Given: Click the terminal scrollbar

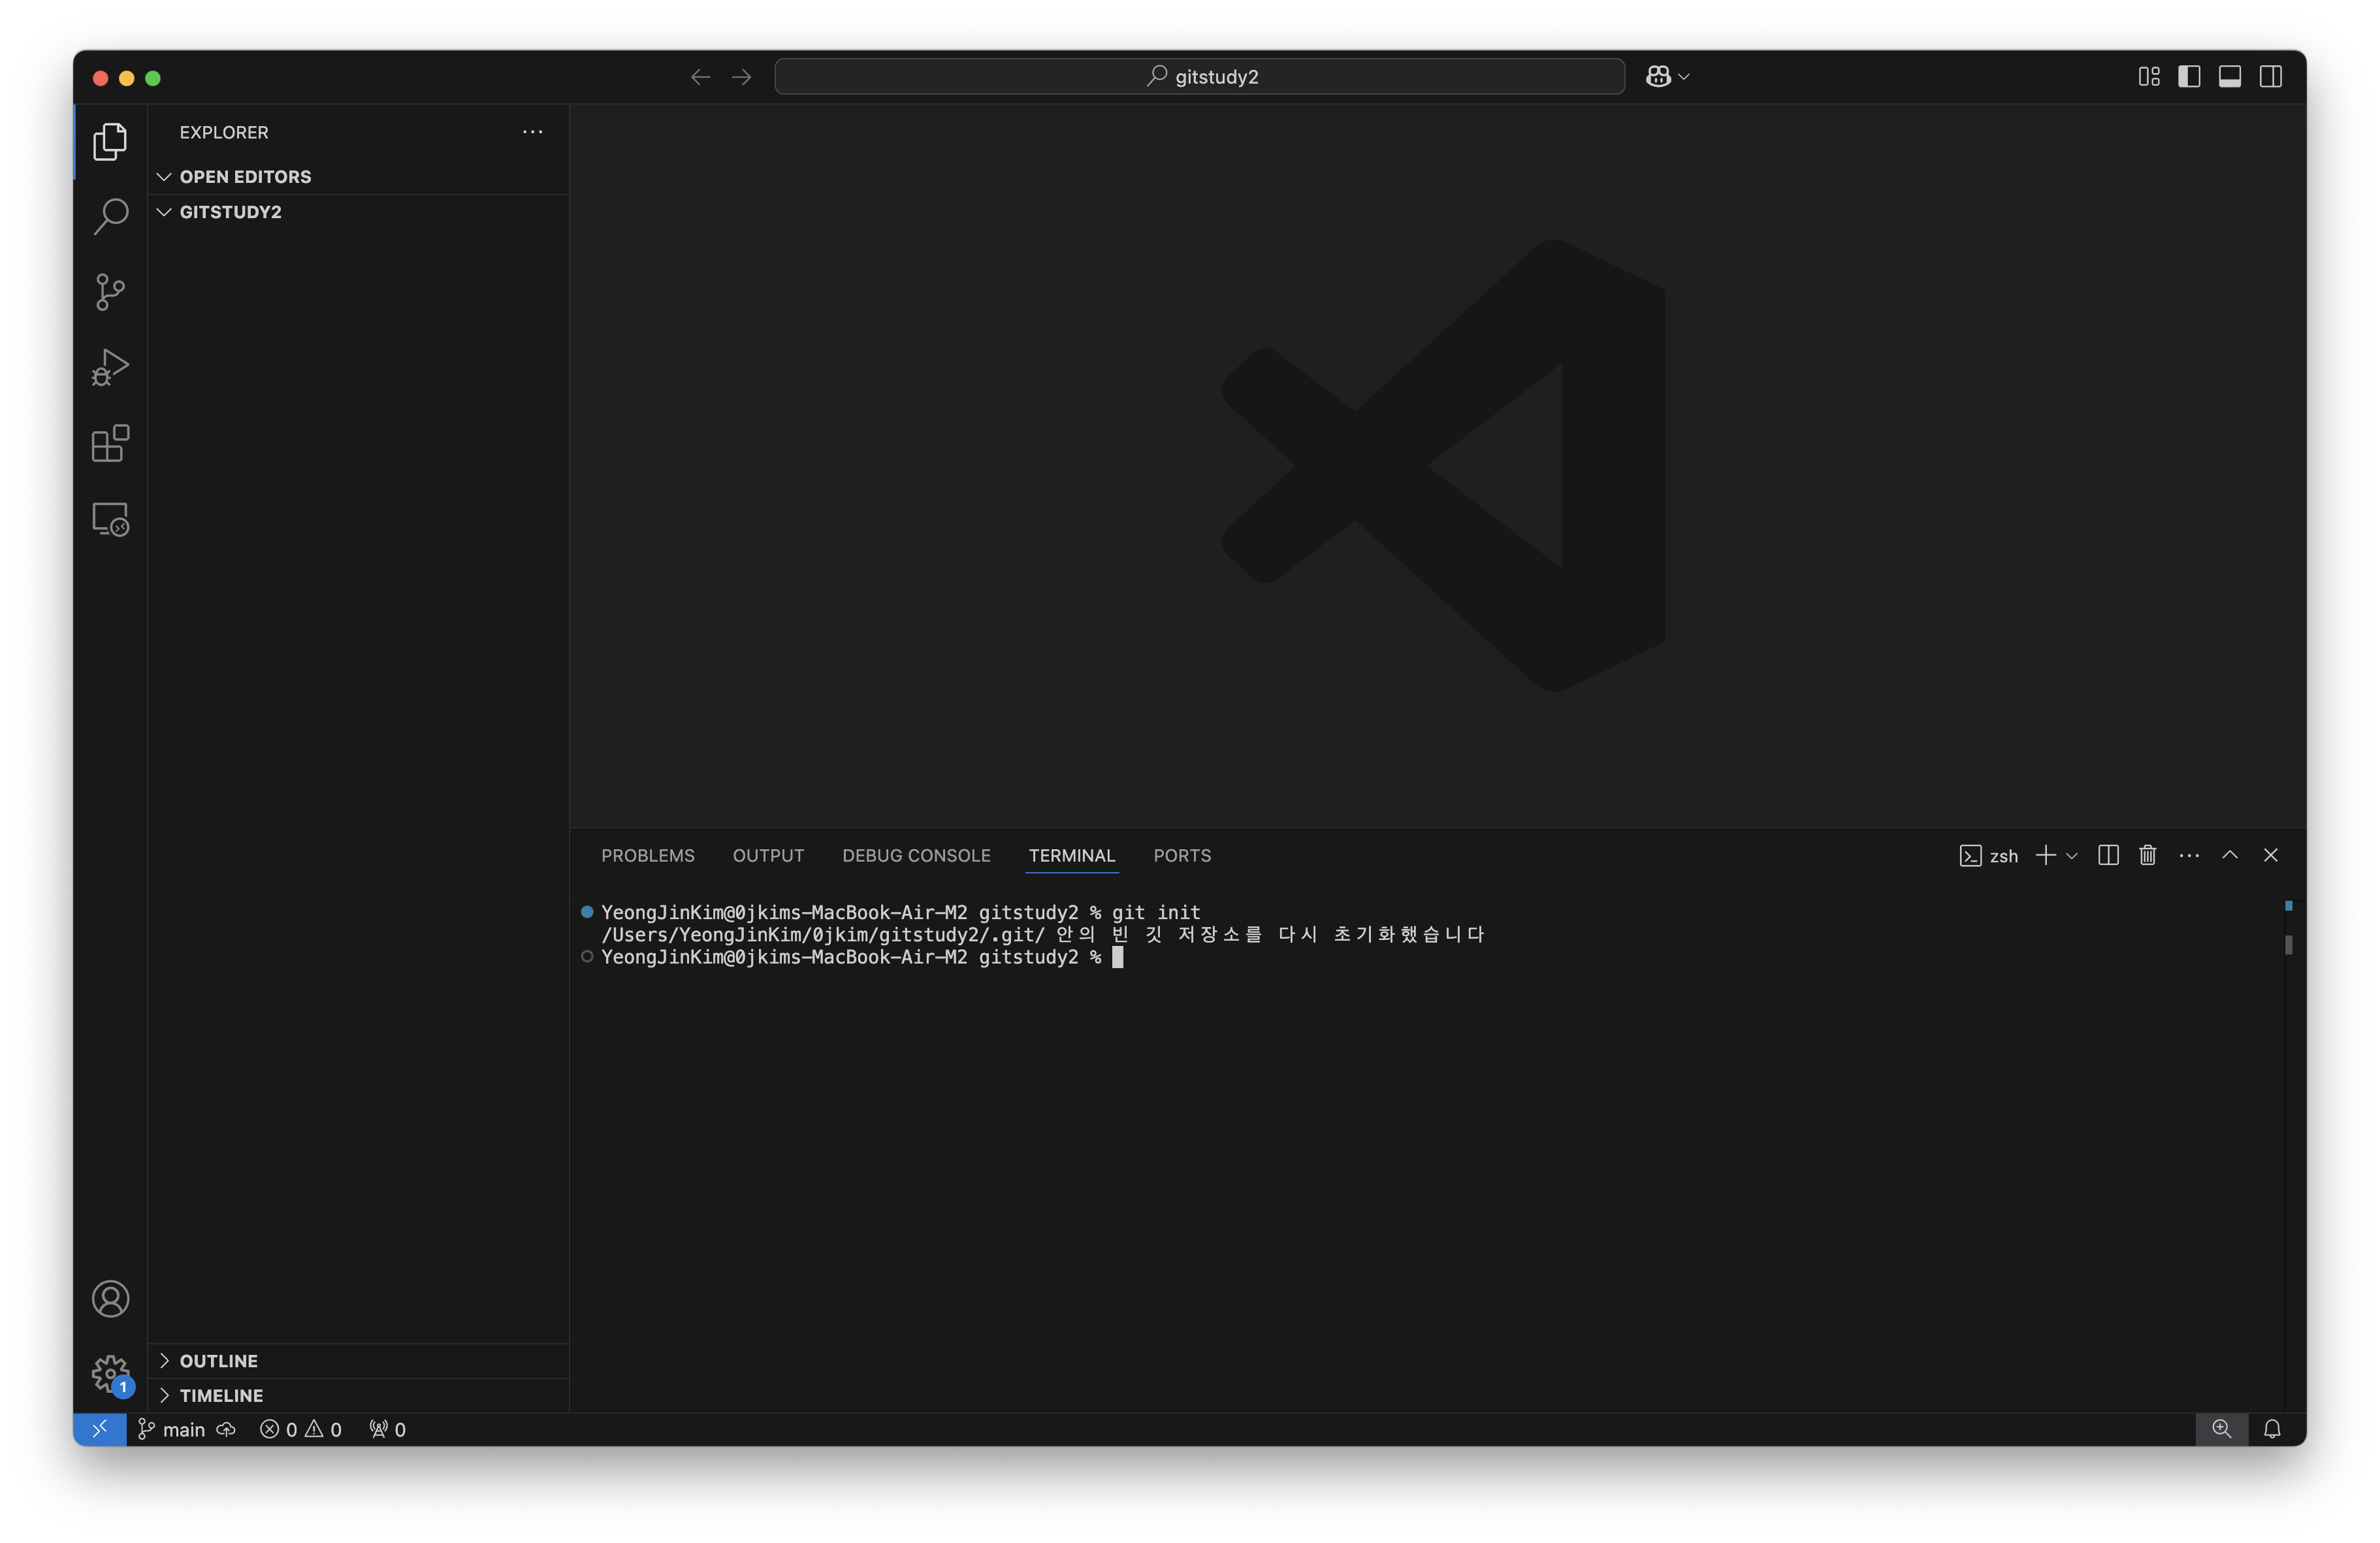Looking at the screenshot, I should pos(2288,944).
